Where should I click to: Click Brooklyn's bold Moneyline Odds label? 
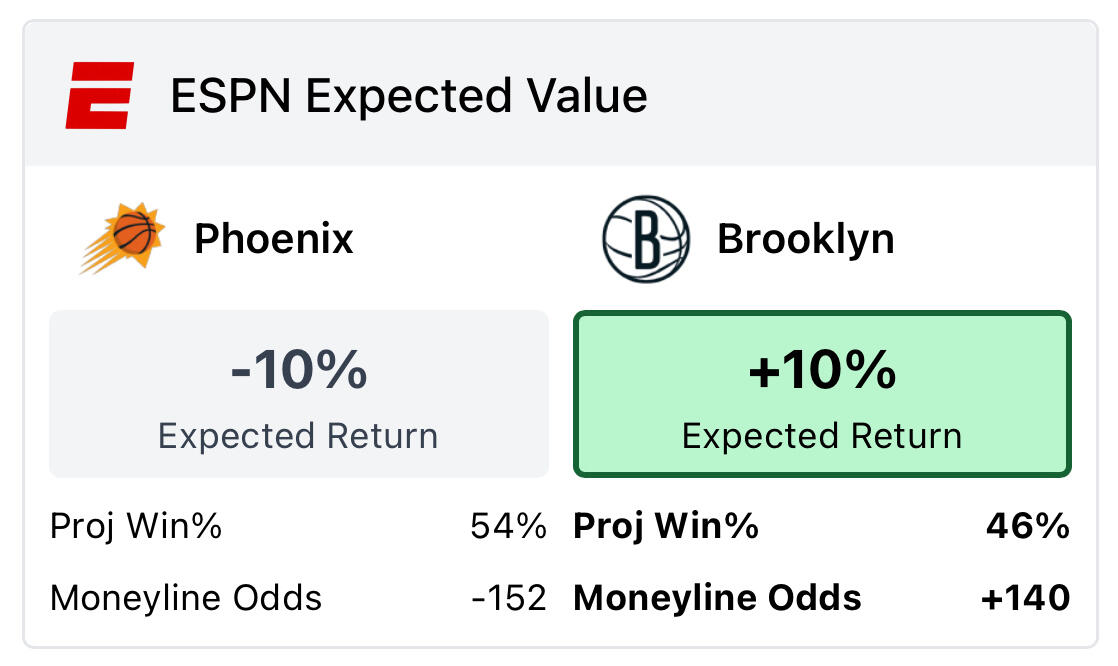tap(717, 598)
